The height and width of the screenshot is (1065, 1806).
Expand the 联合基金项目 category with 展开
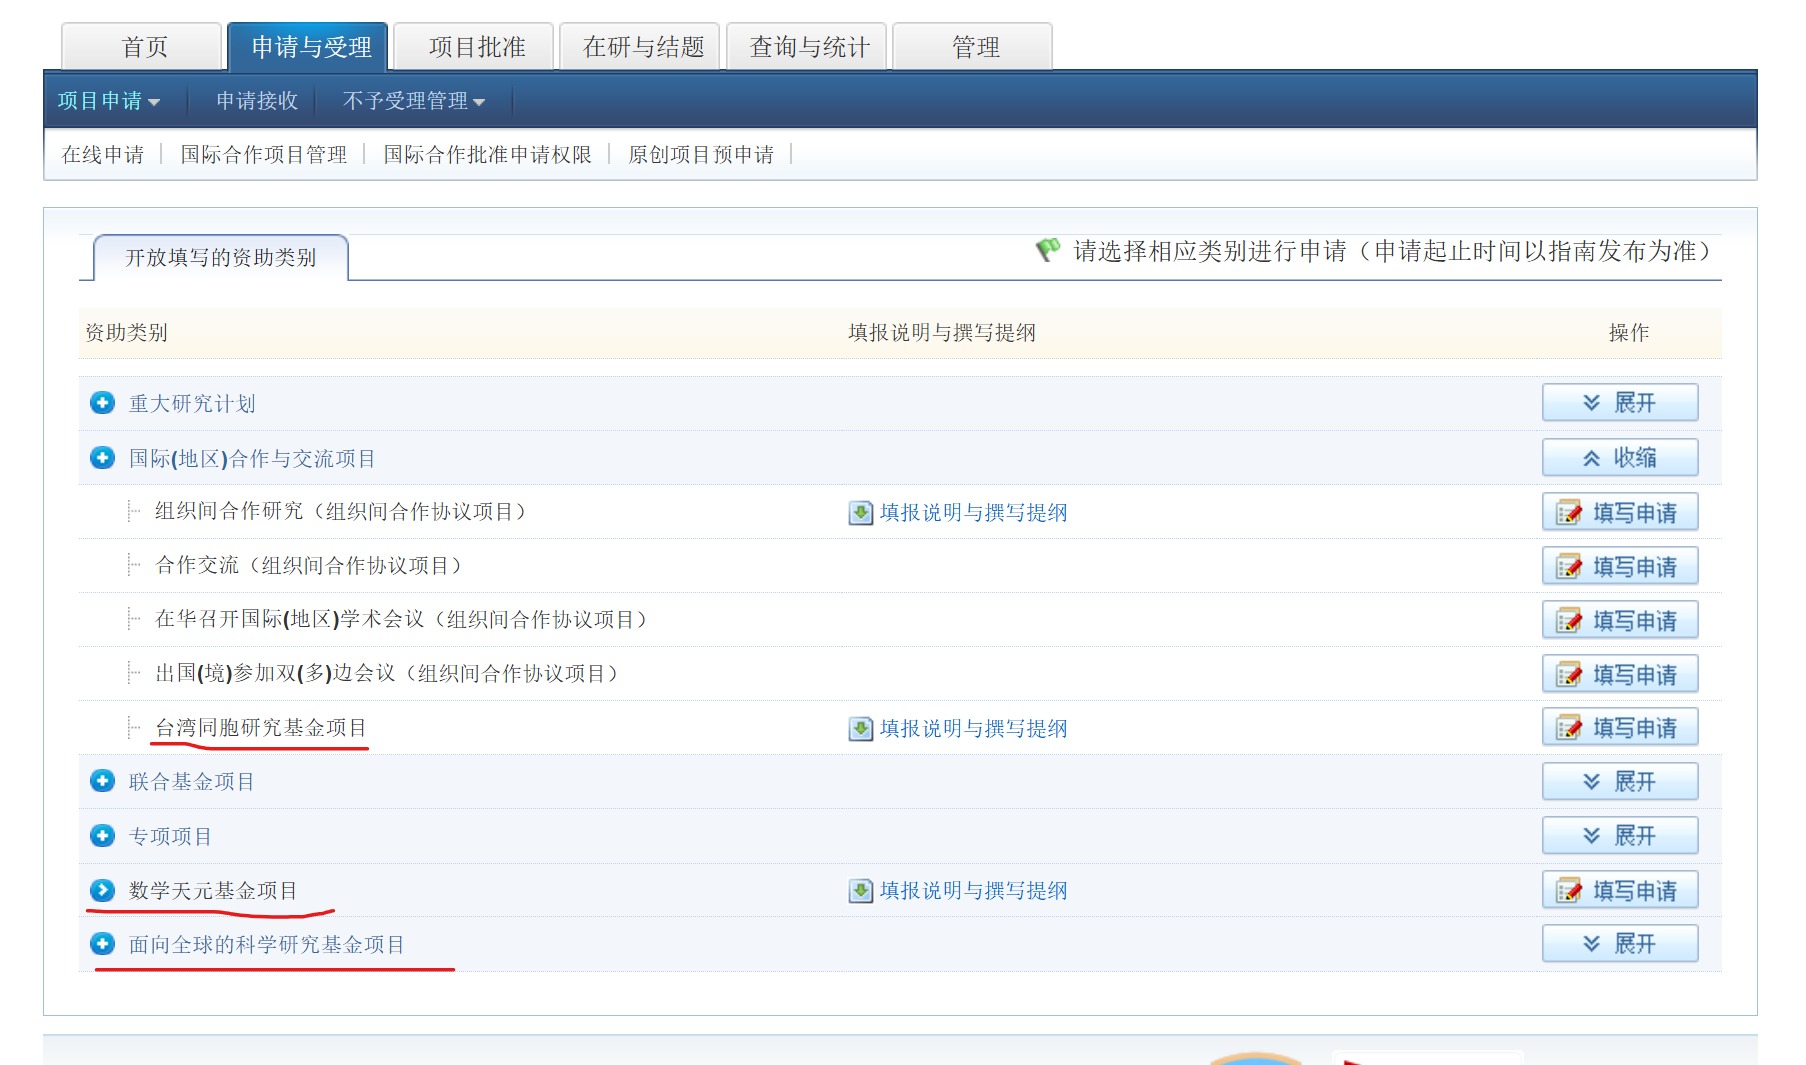pos(1619,782)
